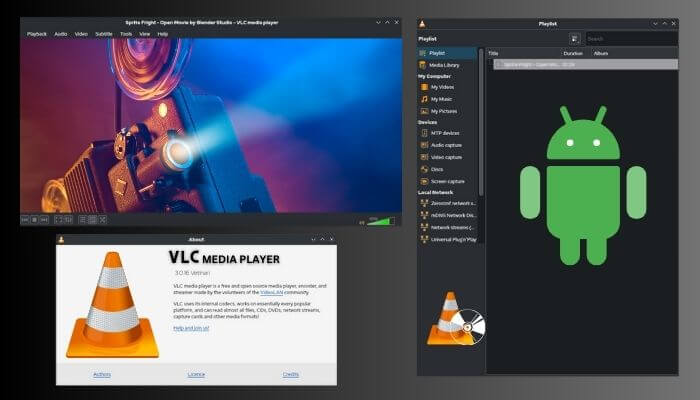Click the playlist Search field
The width and height of the screenshot is (700, 400).
[x=630, y=38]
